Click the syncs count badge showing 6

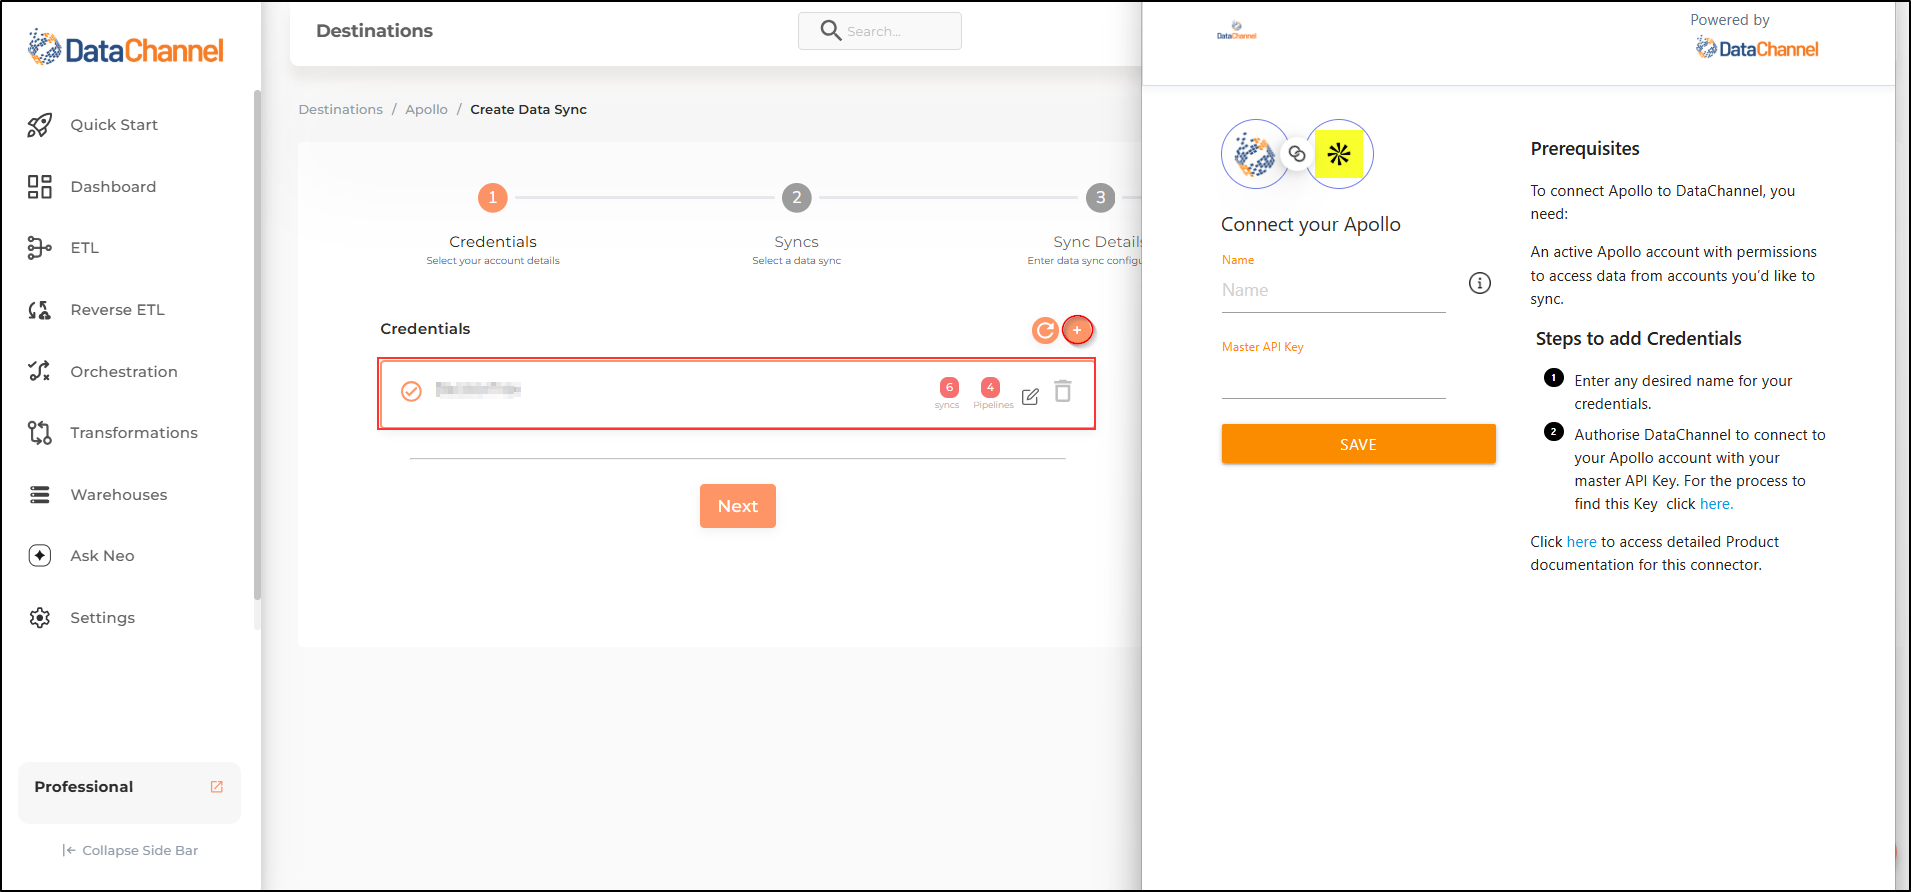[949, 387]
